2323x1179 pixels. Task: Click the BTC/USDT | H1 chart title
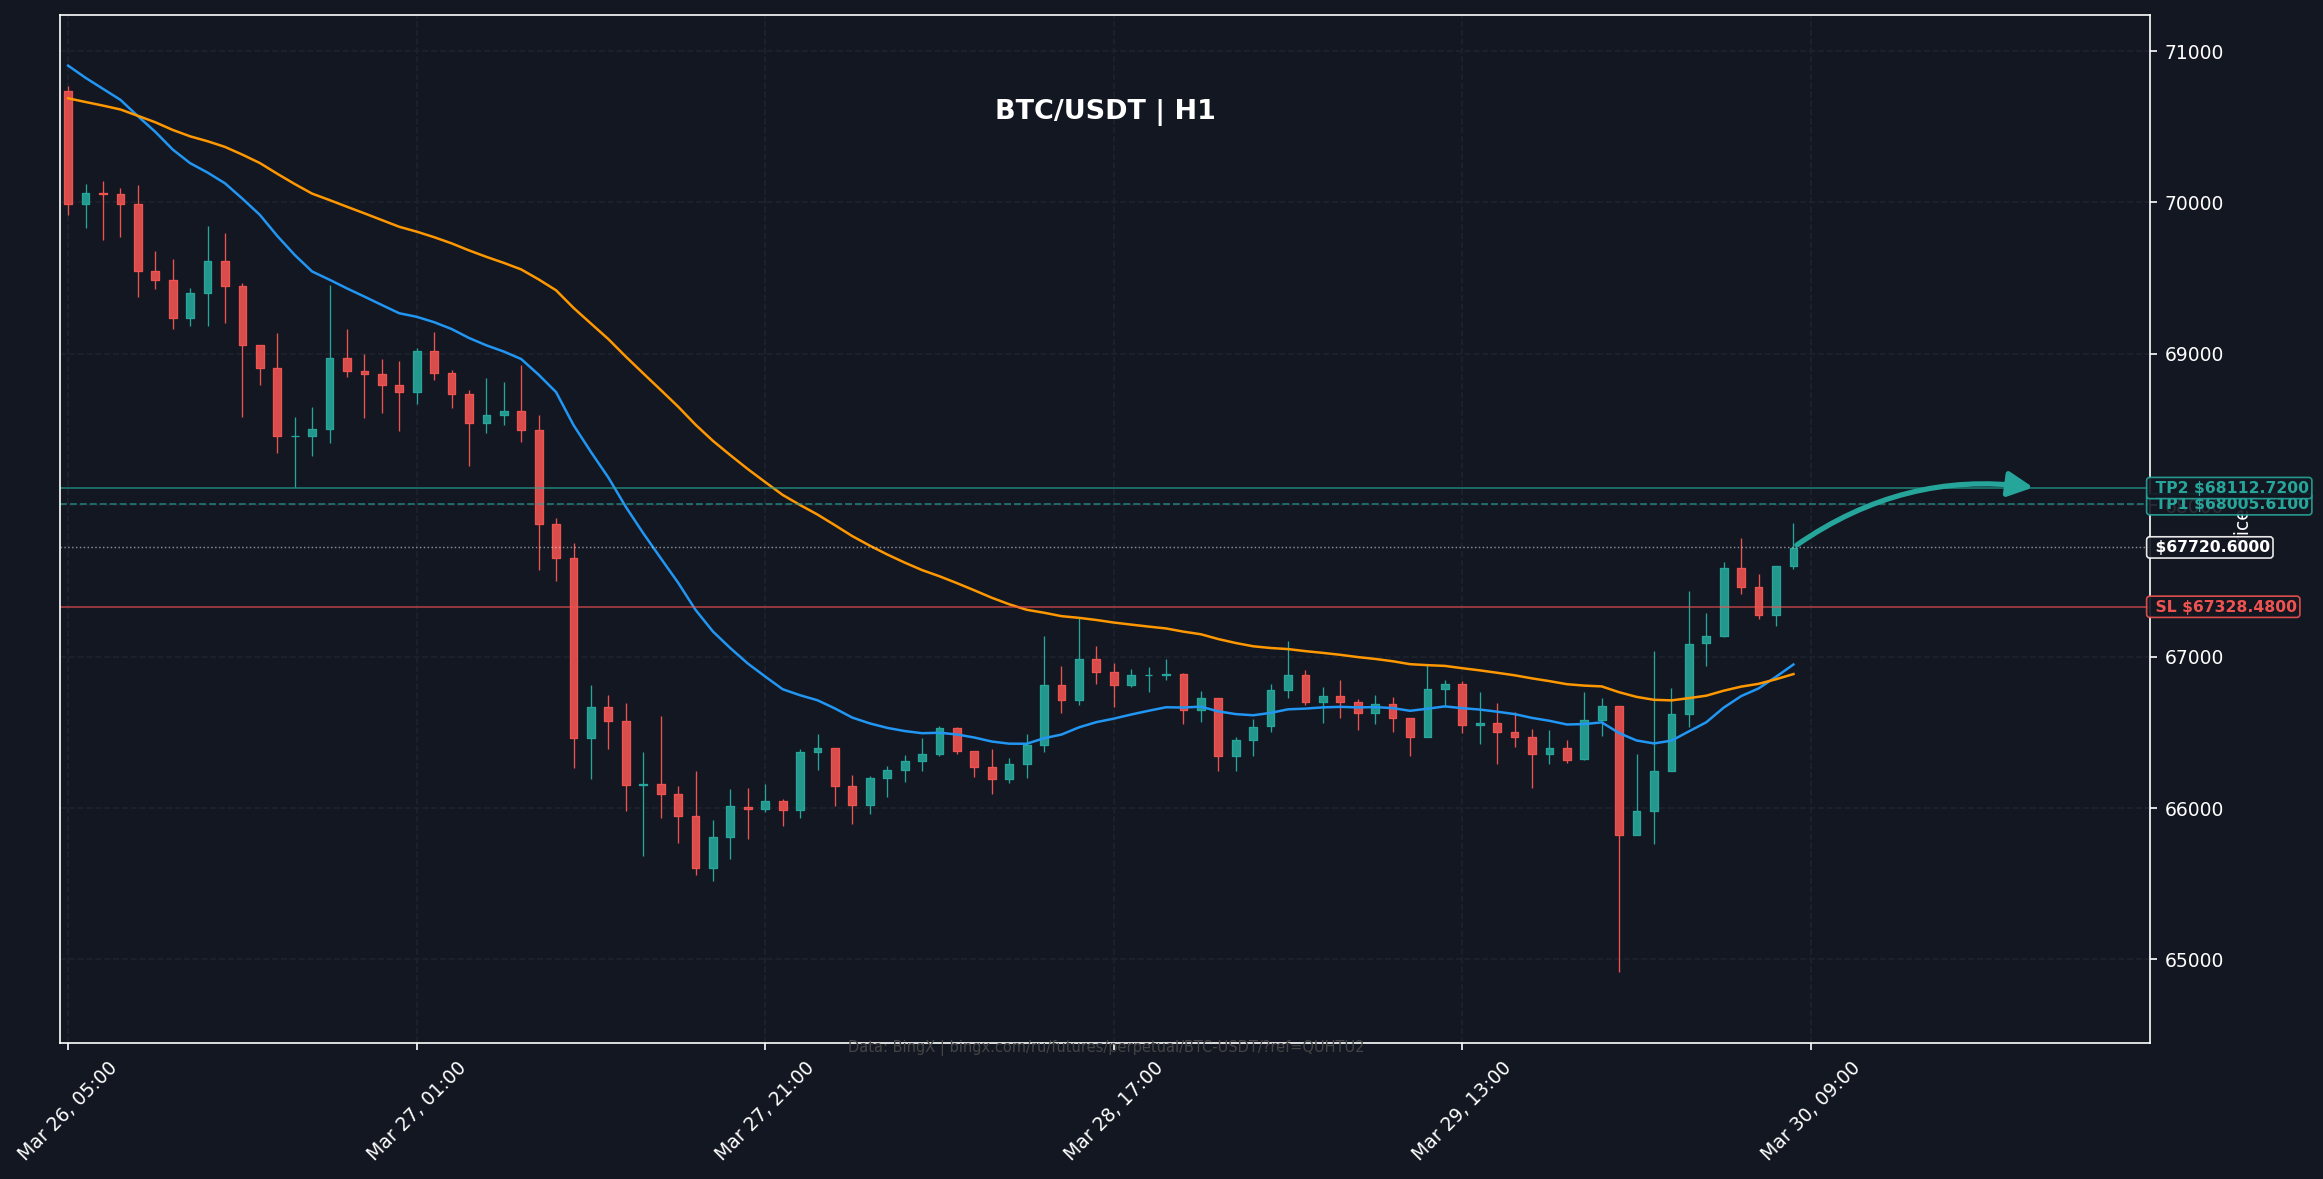point(1104,111)
